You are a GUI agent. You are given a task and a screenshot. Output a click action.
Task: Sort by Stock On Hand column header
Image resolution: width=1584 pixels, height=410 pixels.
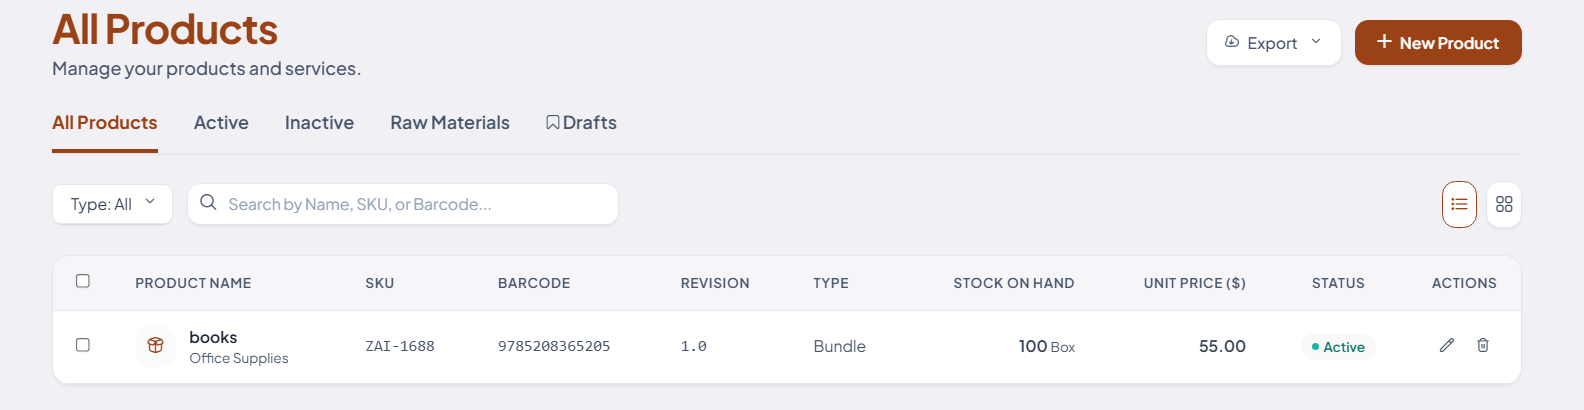(1013, 283)
